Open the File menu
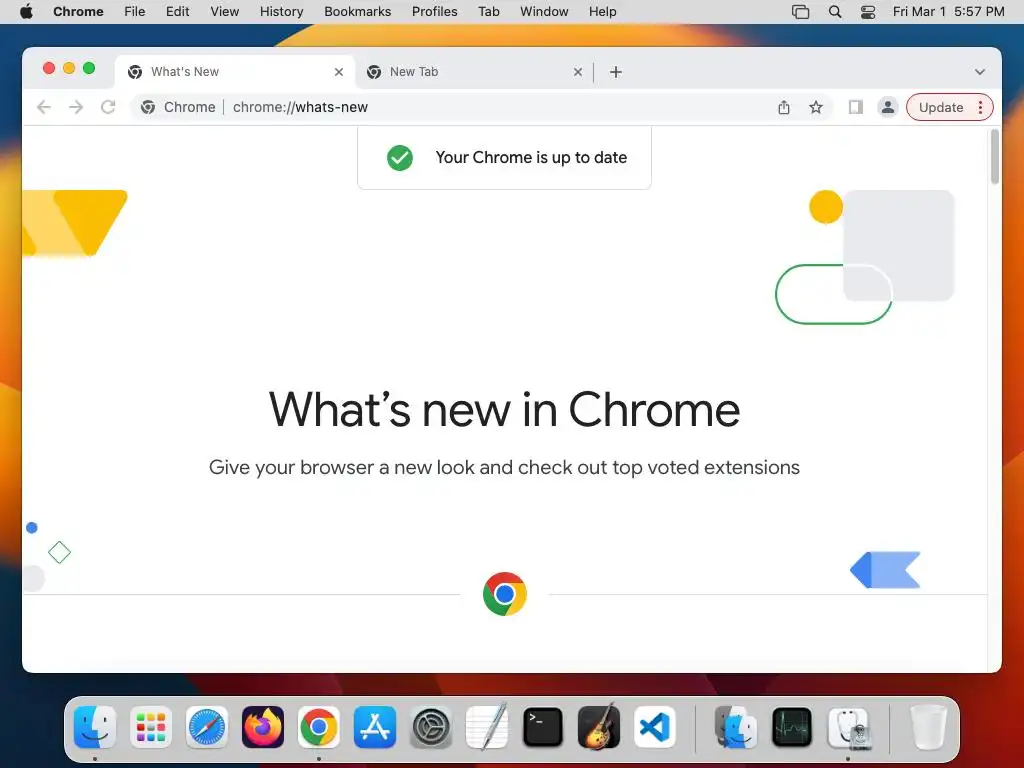Image resolution: width=1024 pixels, height=768 pixels. (x=135, y=12)
